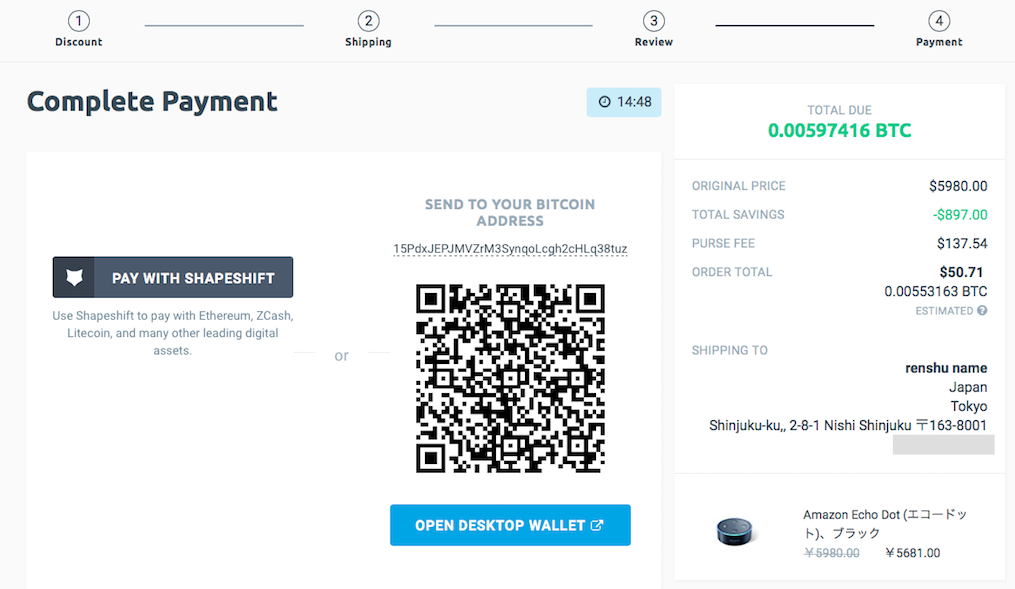Go to the Discount step label
This screenshot has height=589, width=1015.
pos(79,42)
